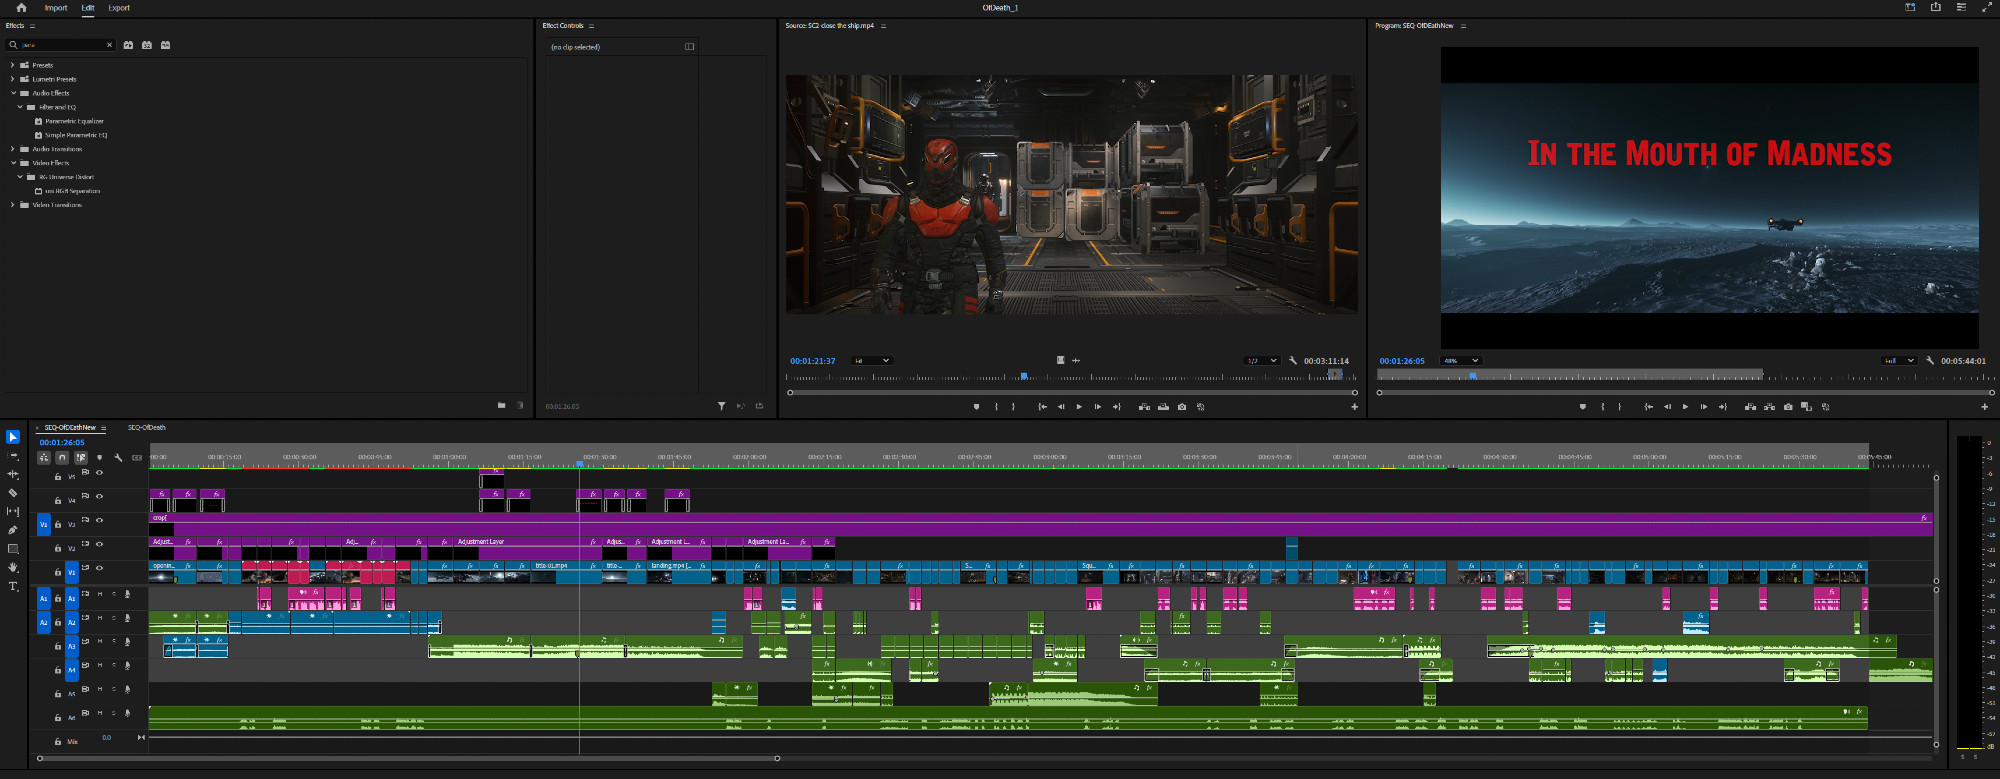Open Source monitor settings wrench

pyautogui.click(x=1293, y=361)
